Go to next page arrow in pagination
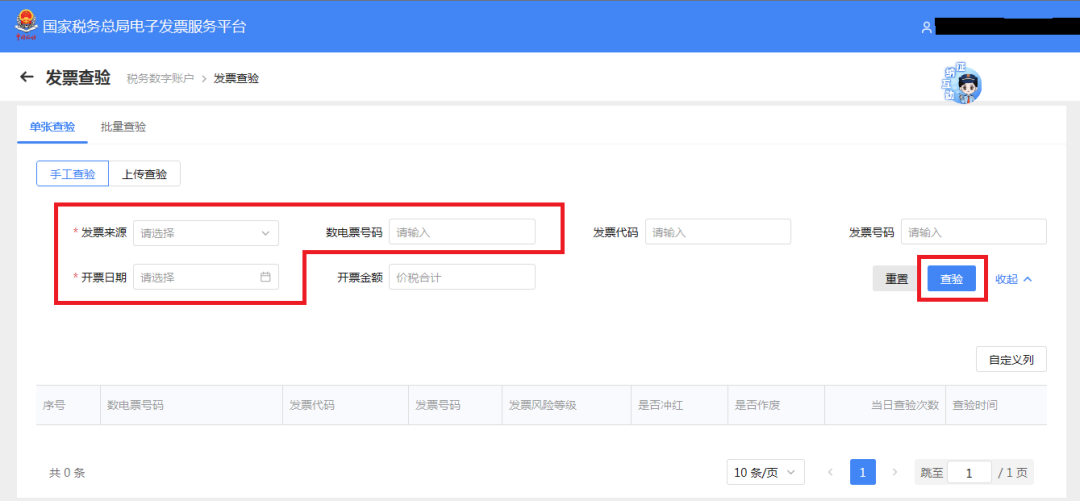 coord(895,473)
